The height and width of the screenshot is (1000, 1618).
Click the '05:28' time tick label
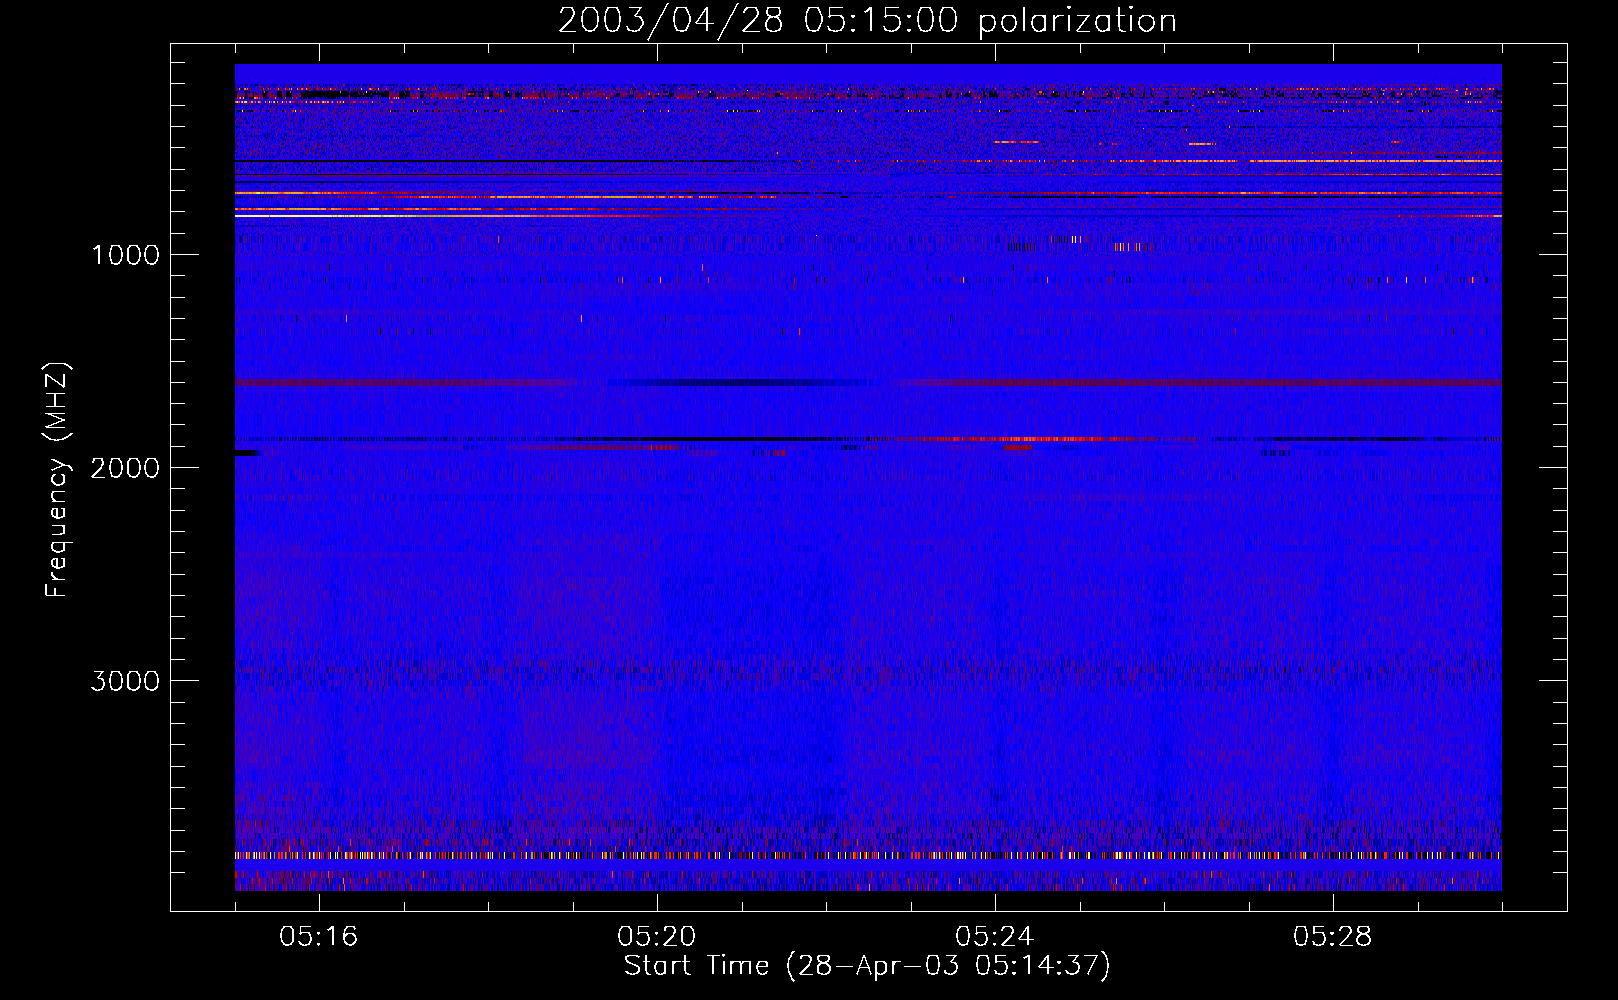pyautogui.click(x=1332, y=937)
